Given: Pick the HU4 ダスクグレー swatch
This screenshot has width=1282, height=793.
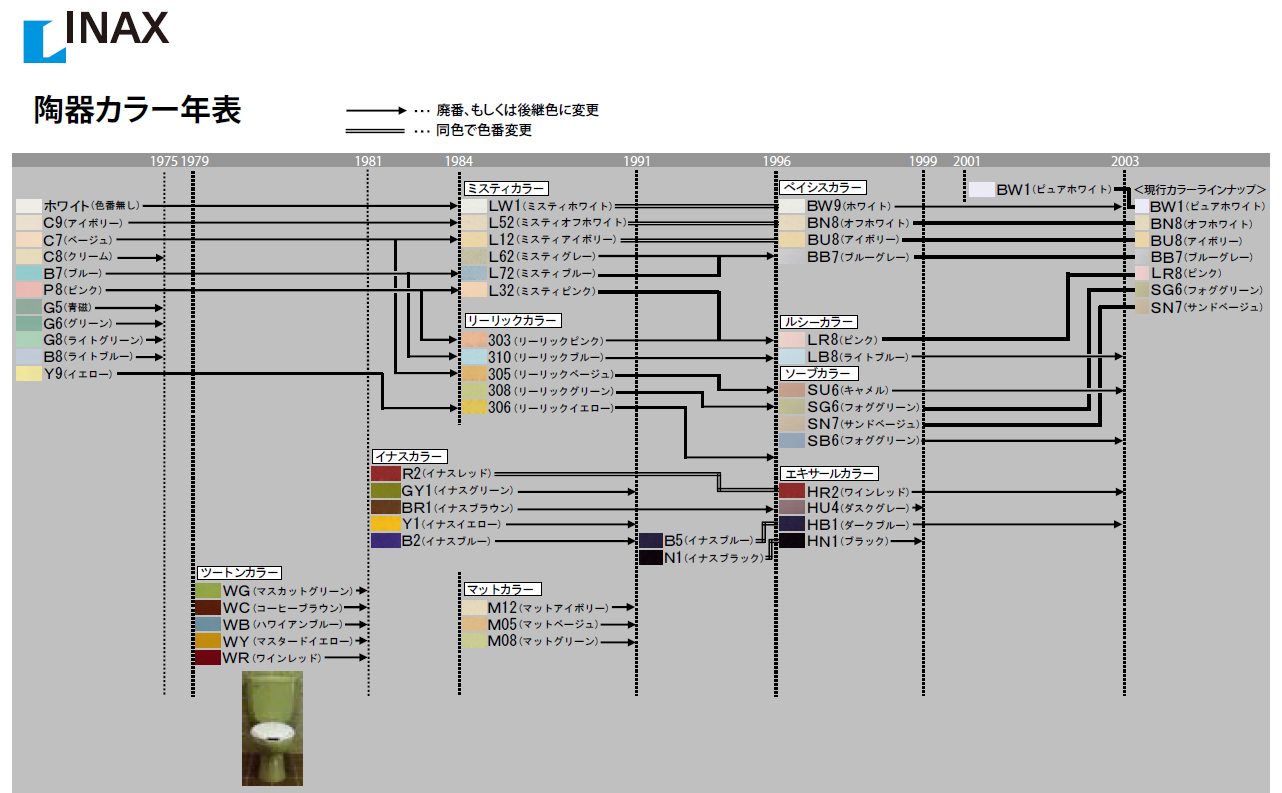Looking at the screenshot, I should 792,508.
